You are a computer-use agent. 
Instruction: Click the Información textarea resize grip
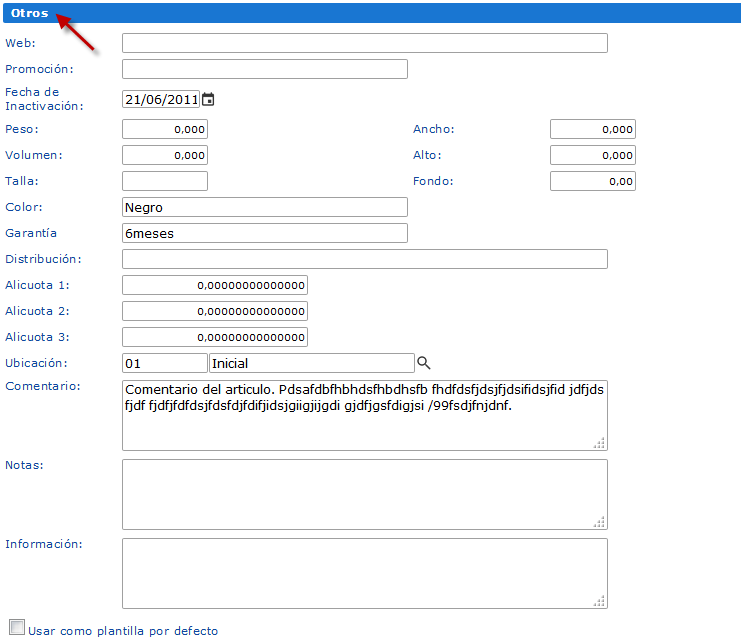pos(599,601)
